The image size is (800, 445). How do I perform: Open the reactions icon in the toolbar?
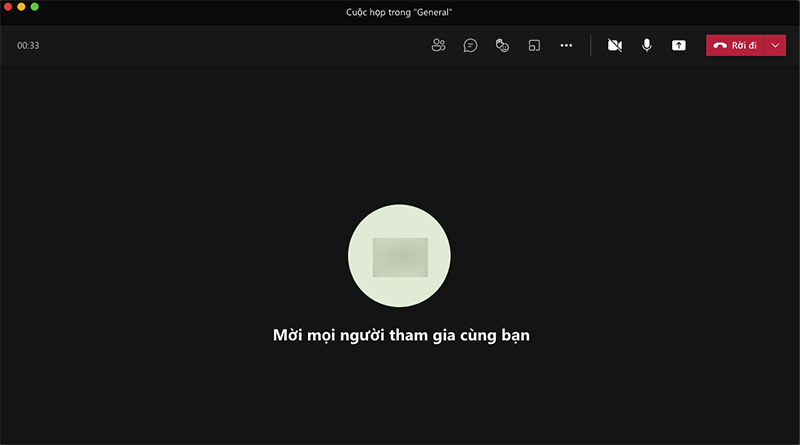(x=502, y=45)
